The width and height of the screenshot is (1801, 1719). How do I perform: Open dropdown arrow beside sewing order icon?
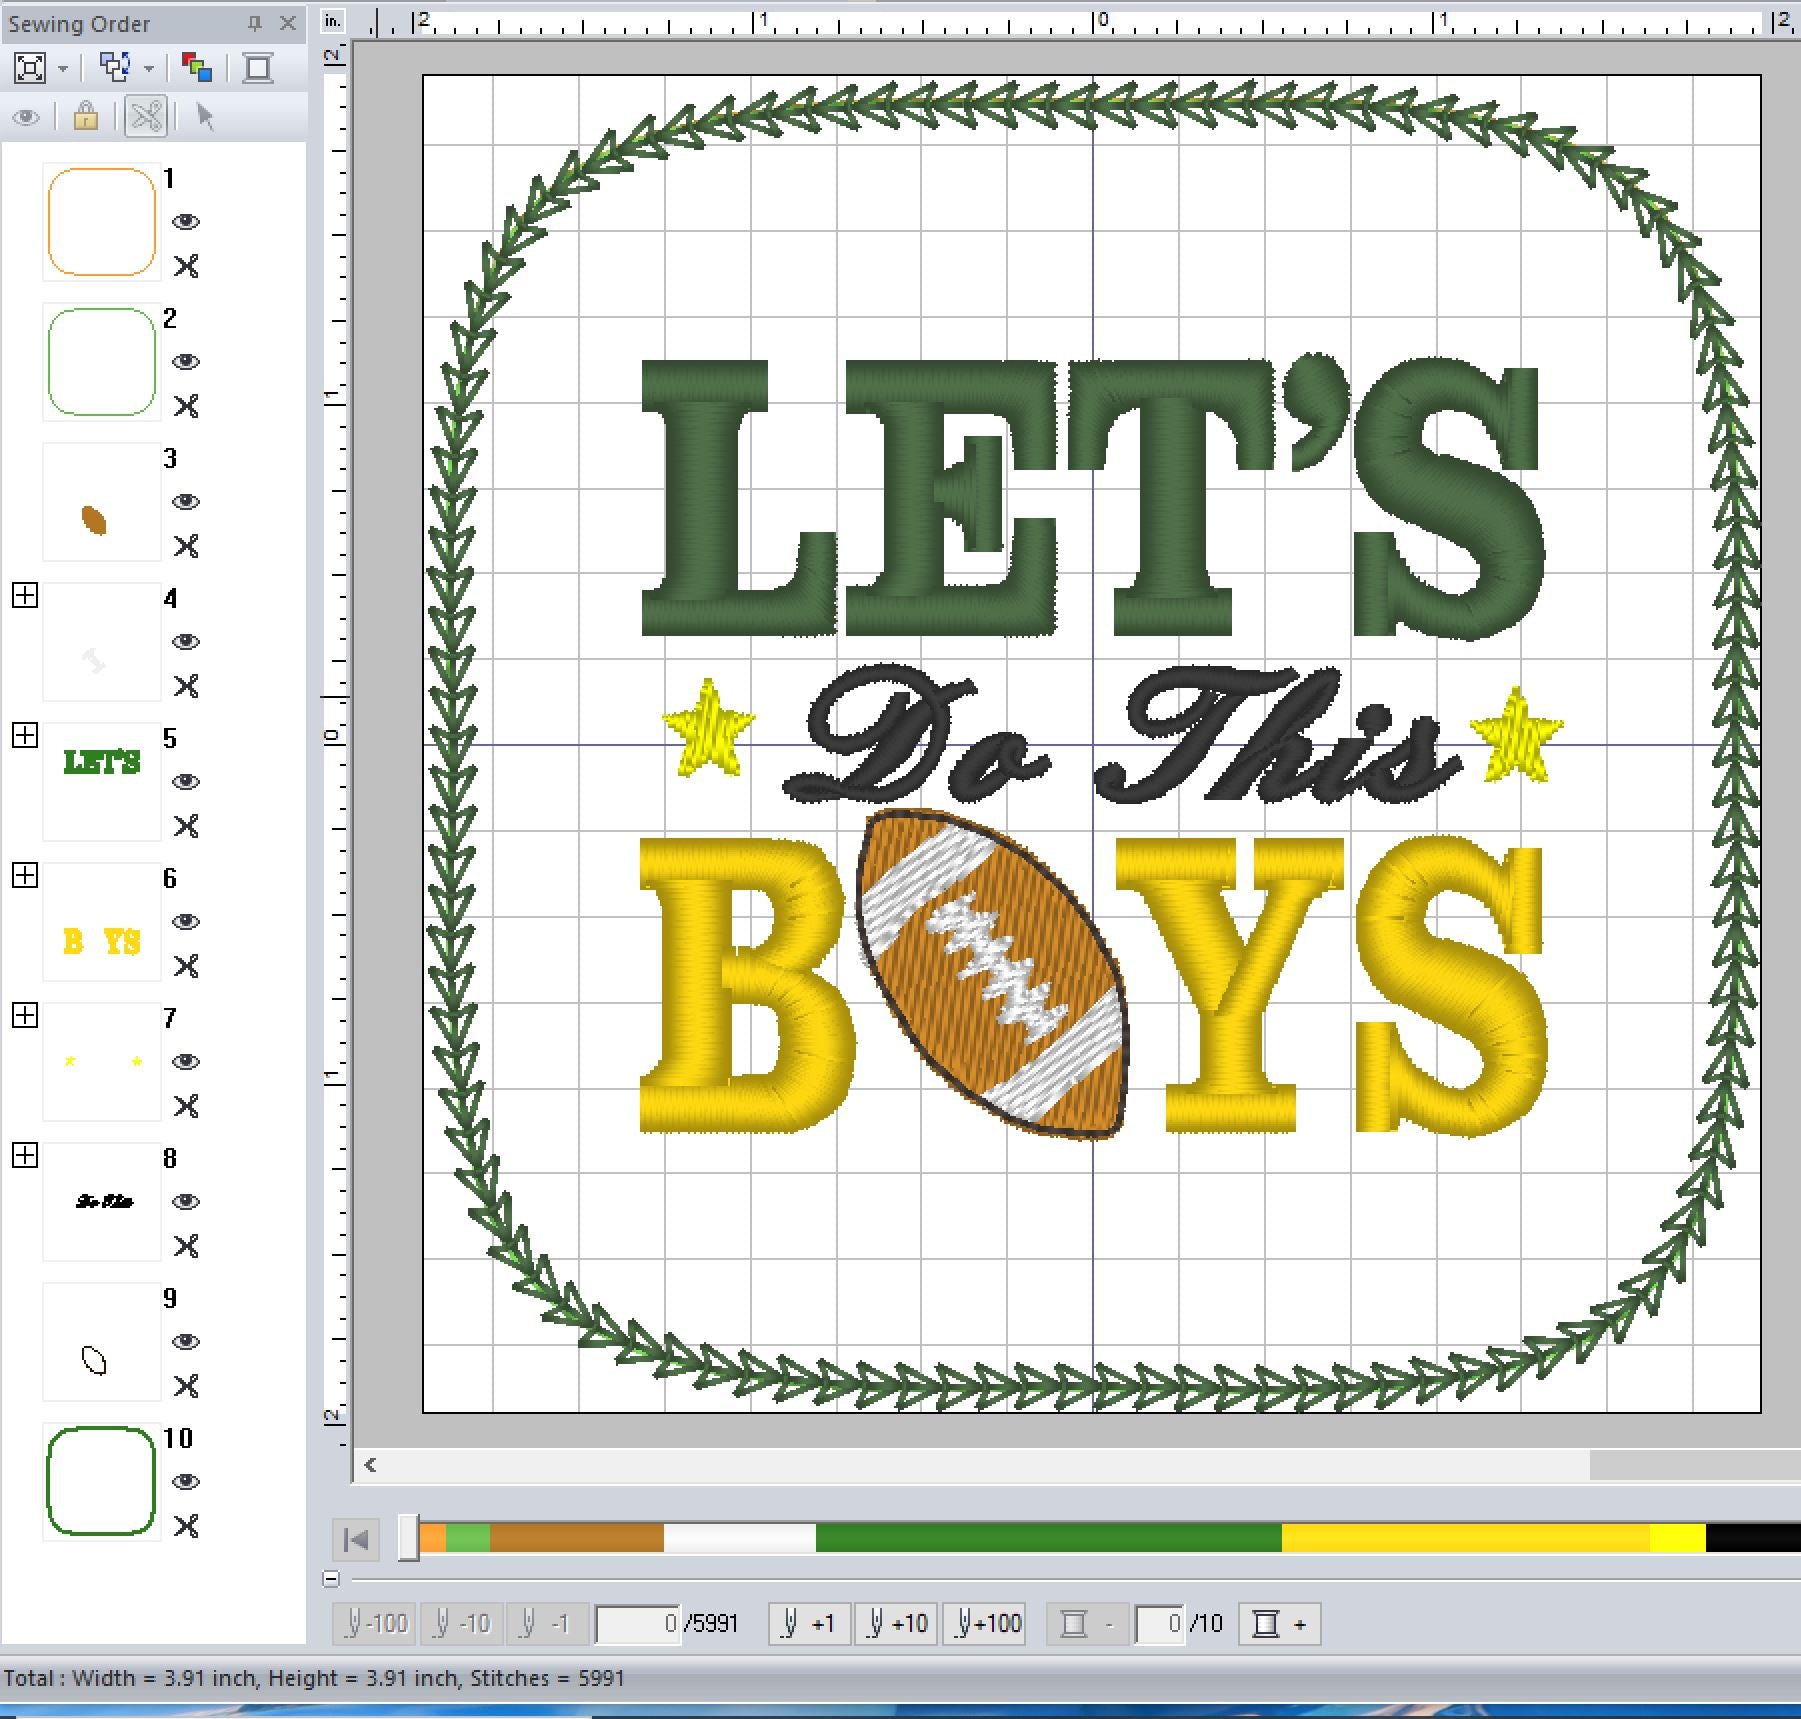coord(149,69)
